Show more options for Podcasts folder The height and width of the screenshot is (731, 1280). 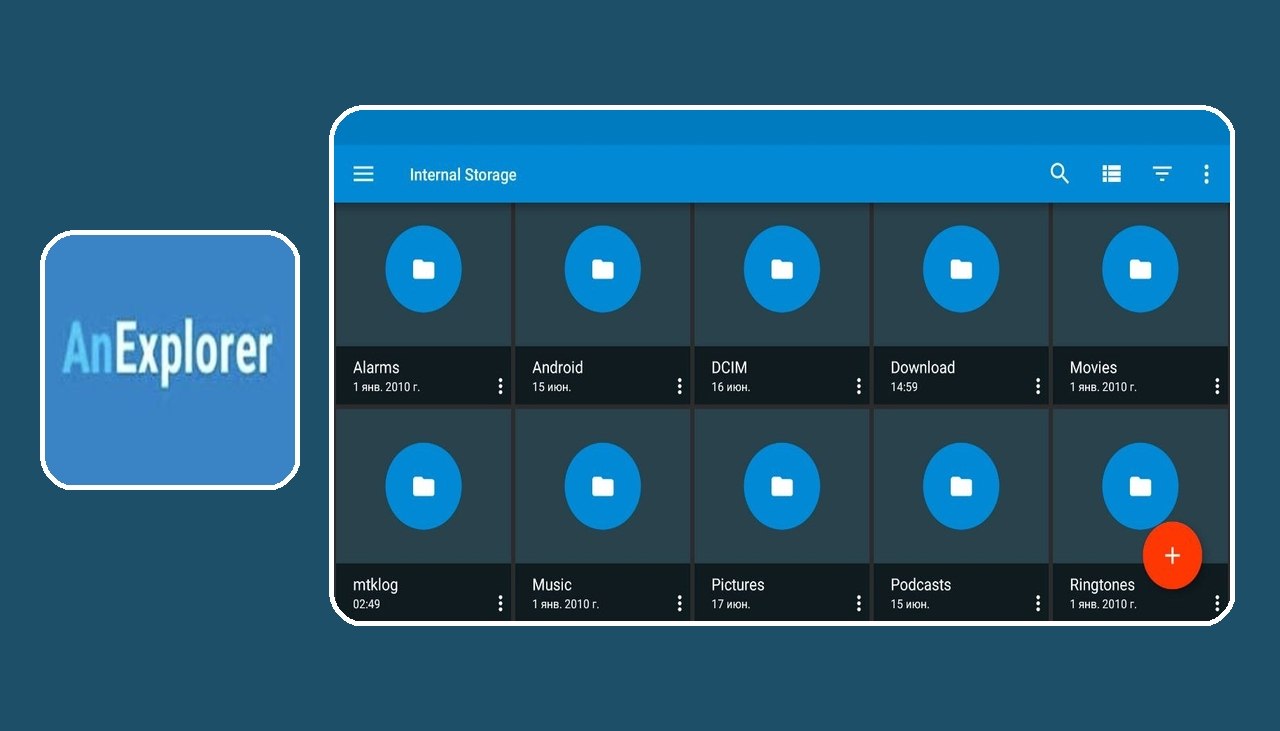coord(1037,603)
